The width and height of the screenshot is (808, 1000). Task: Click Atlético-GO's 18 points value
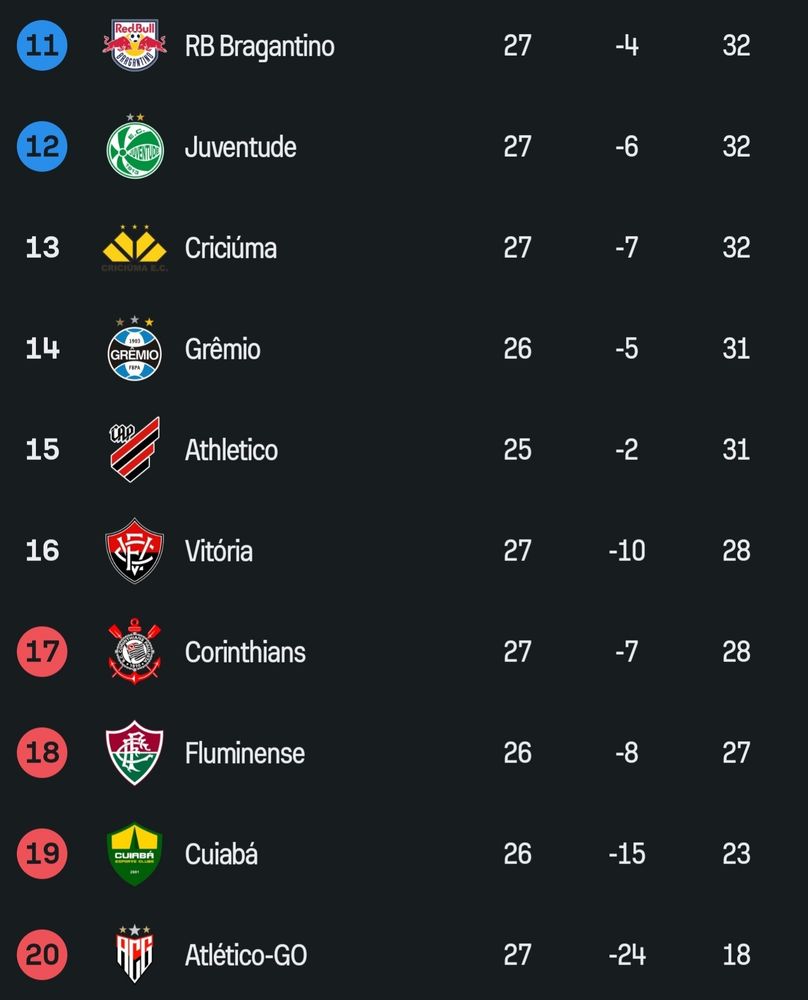[736, 955]
